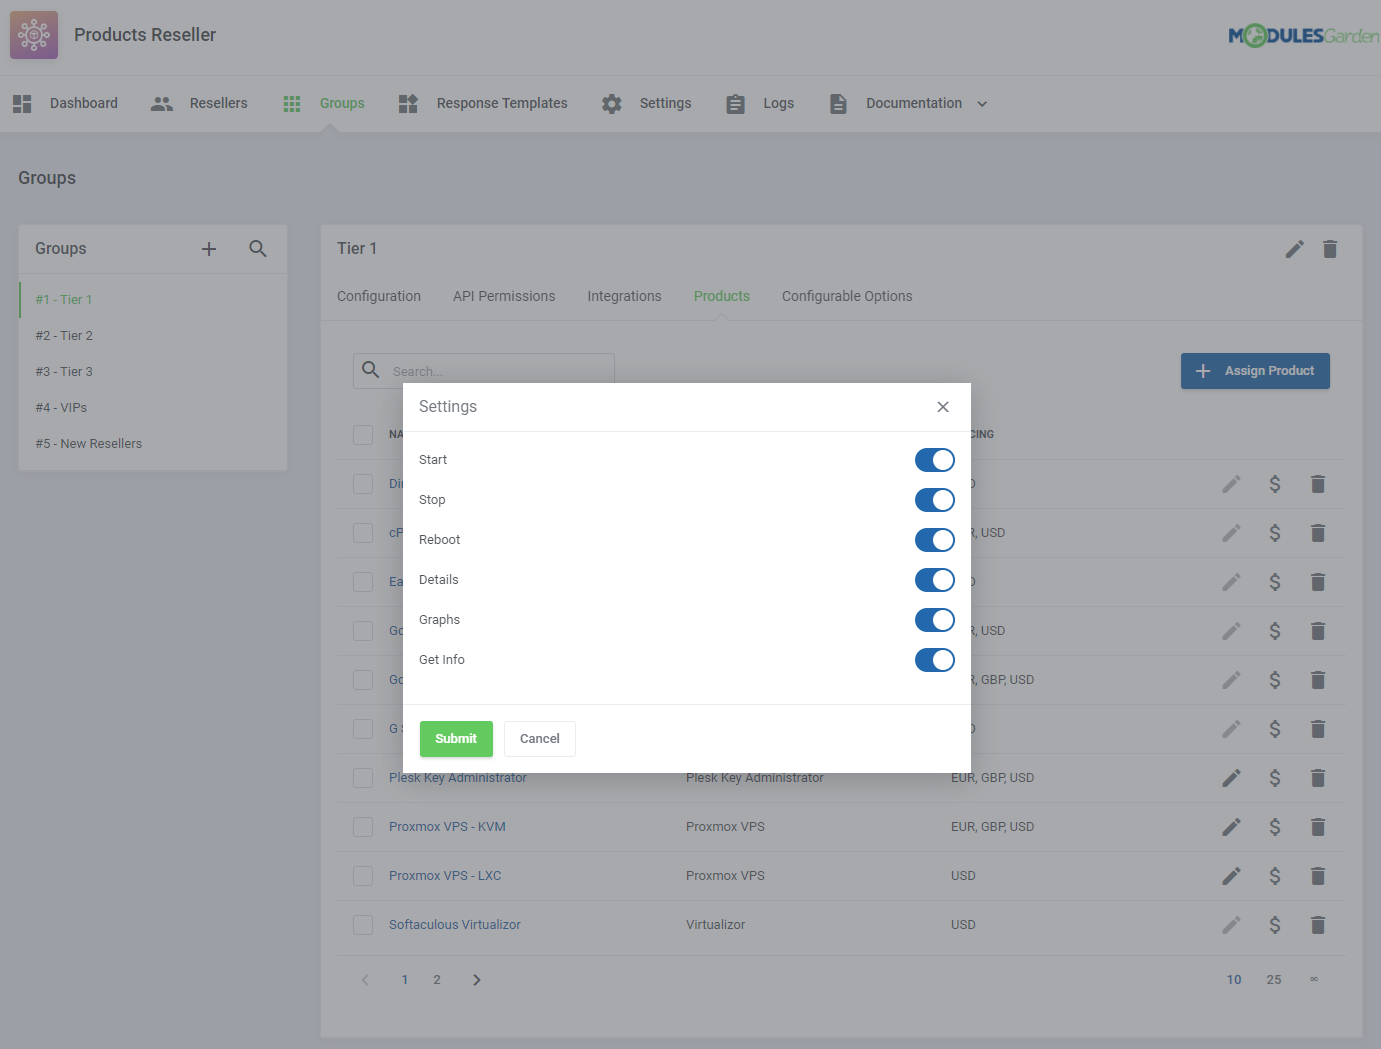Edit the Tier 1 group pencil icon
The width and height of the screenshot is (1381, 1049).
tap(1294, 248)
